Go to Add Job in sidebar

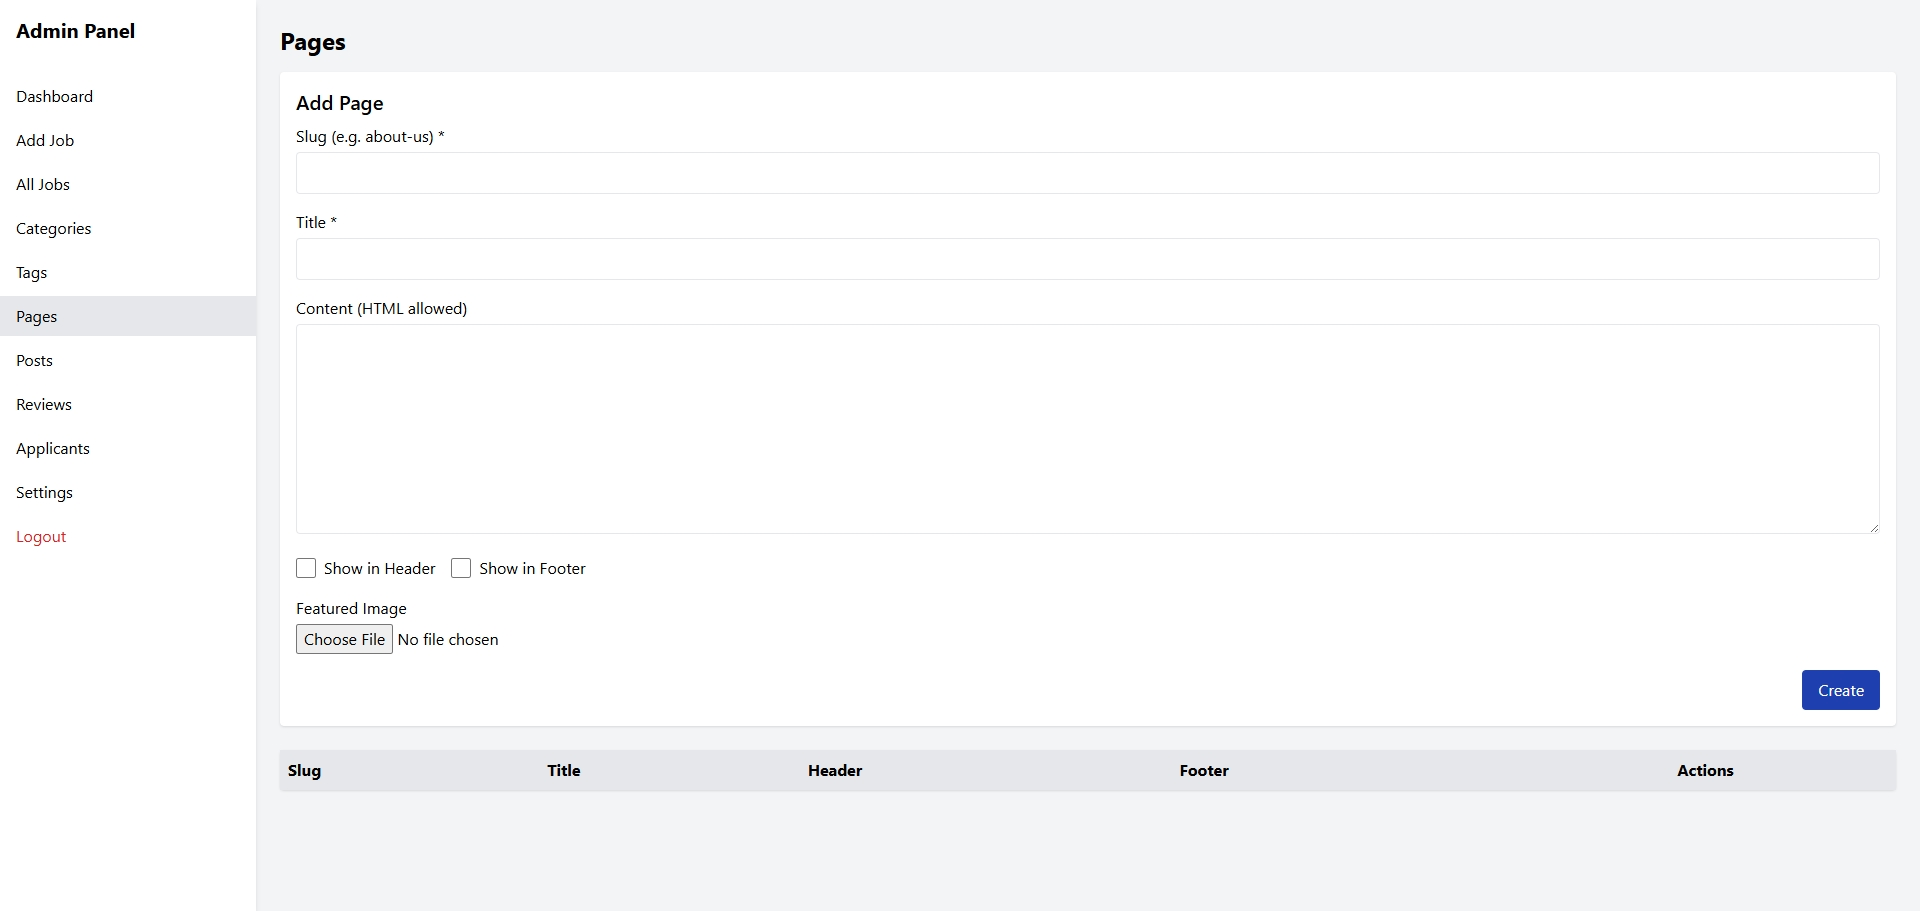45,140
